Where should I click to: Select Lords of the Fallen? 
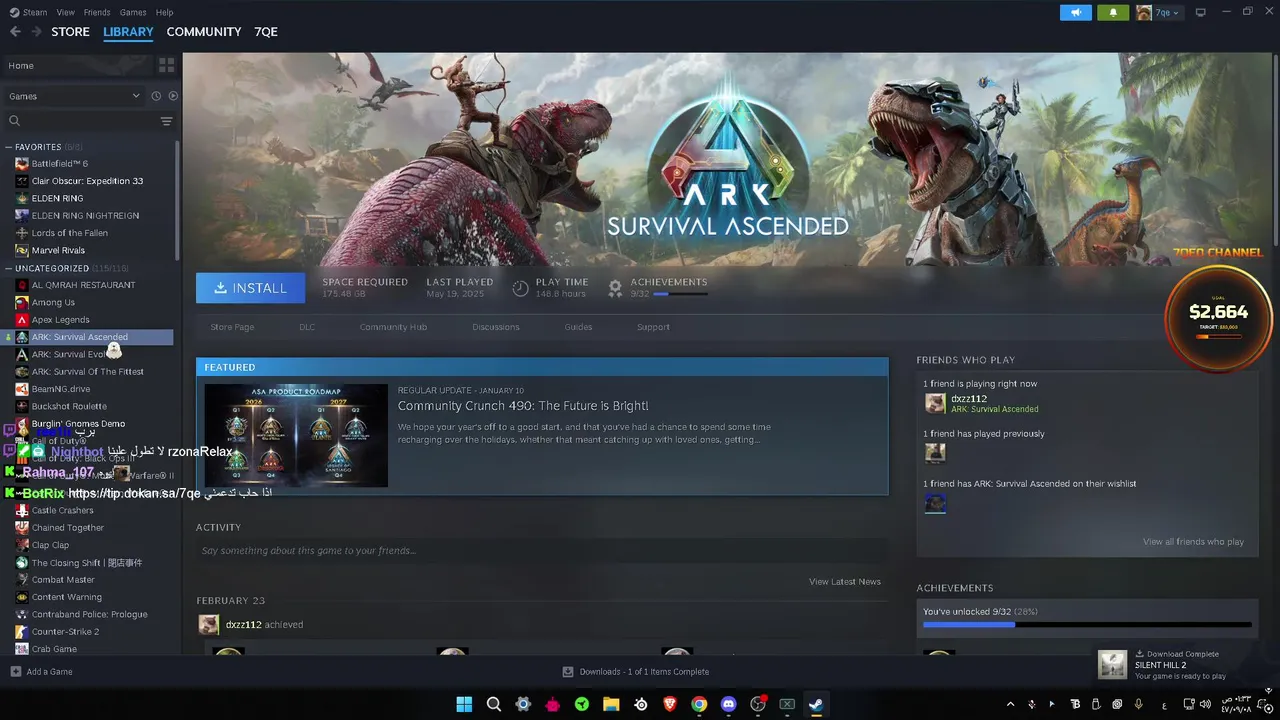click(70, 233)
